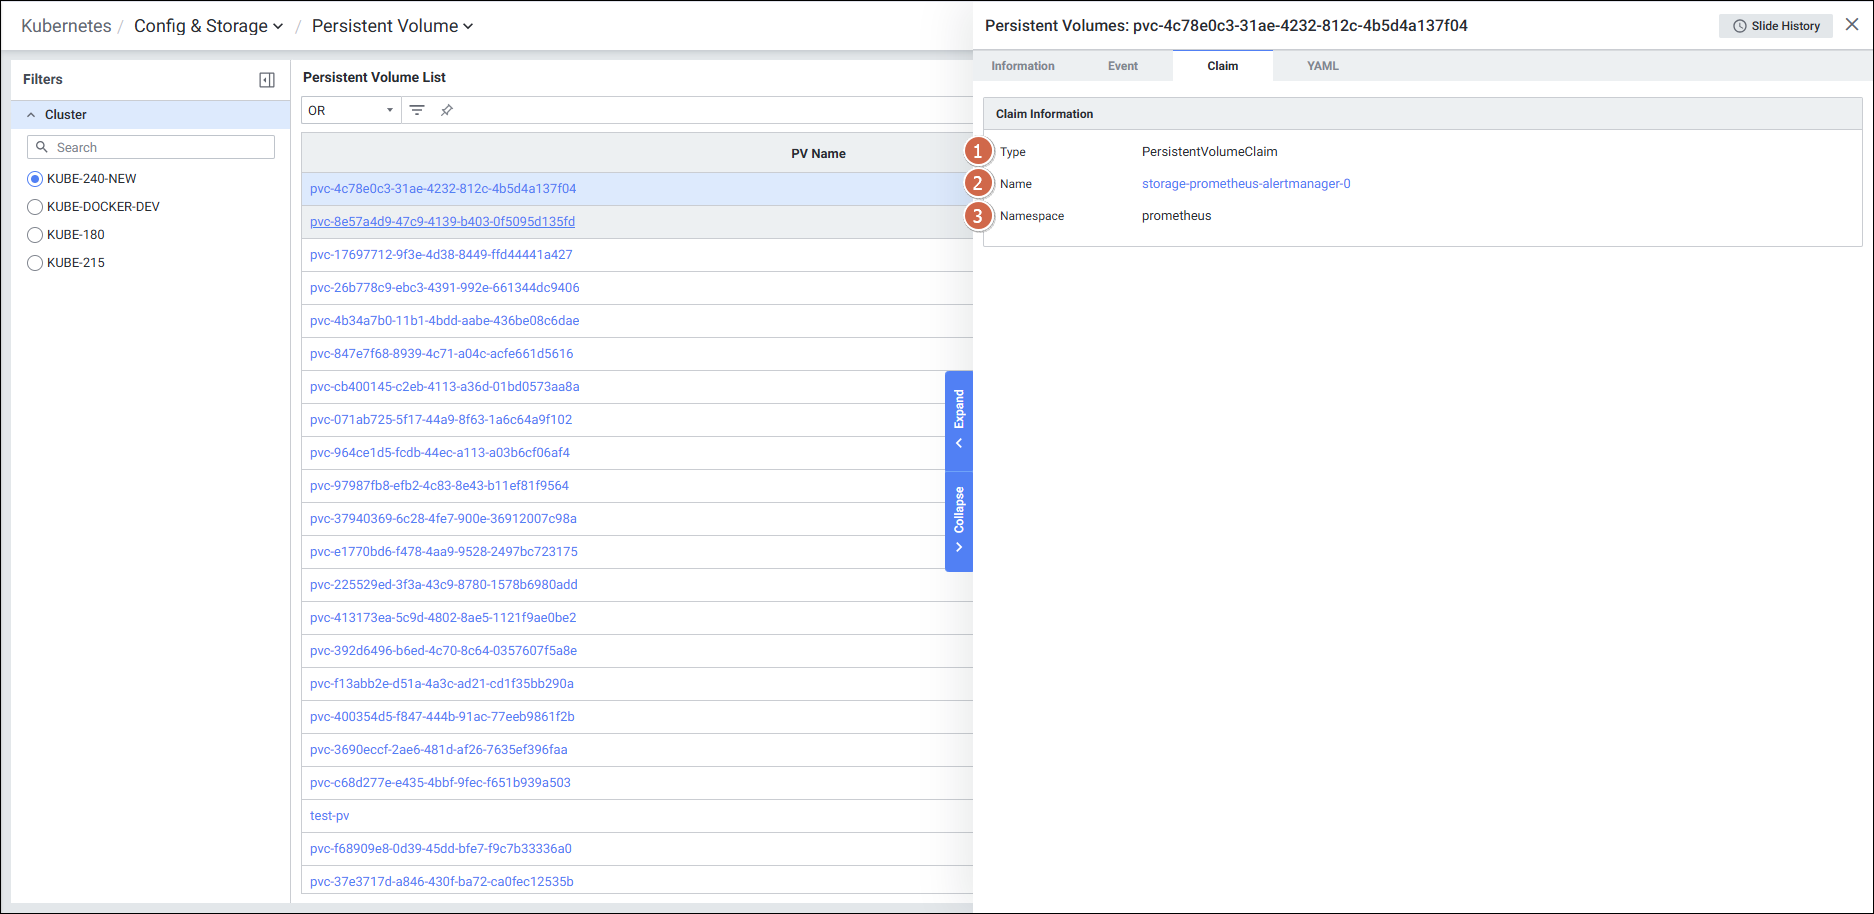The height and width of the screenshot is (914, 1874).
Task: Click the numbered badge 3 beside Namespace
Action: pyautogui.click(x=978, y=216)
